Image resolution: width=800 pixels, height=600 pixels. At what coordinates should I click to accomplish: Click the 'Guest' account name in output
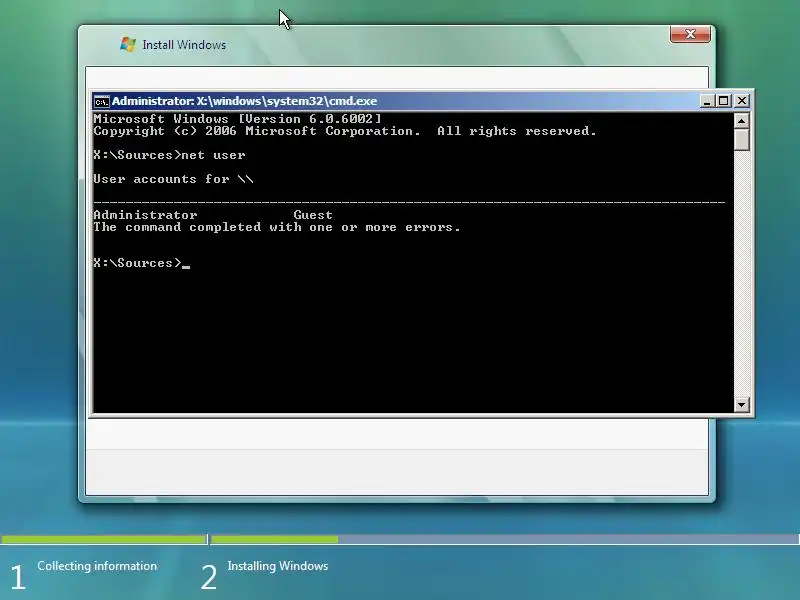click(313, 215)
